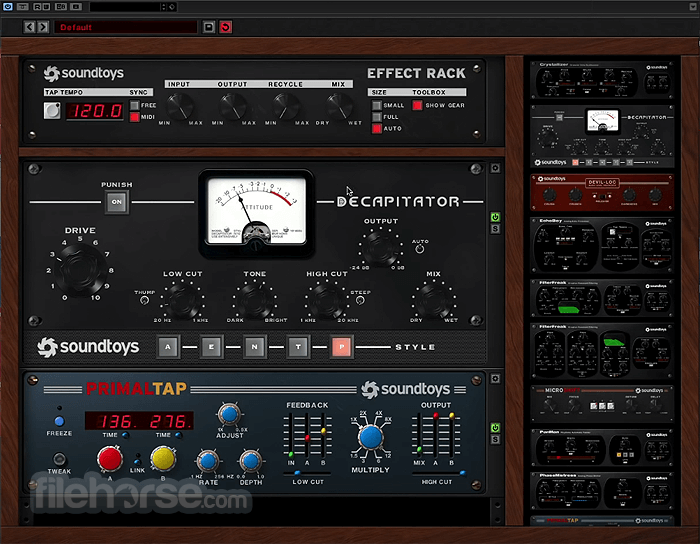Click the PrimalTap Rate knob
The width and height of the screenshot is (700, 544).
tap(208, 461)
